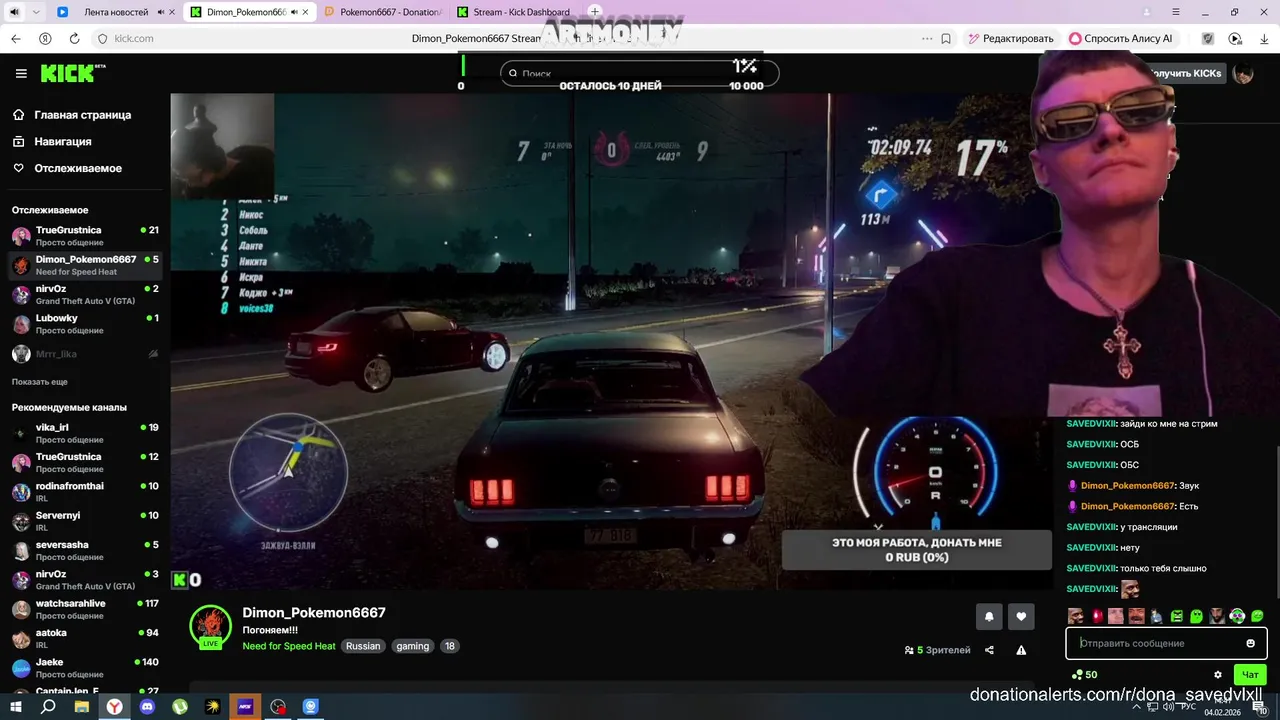
Task: Click the 18 age tag
Action: click(x=450, y=646)
